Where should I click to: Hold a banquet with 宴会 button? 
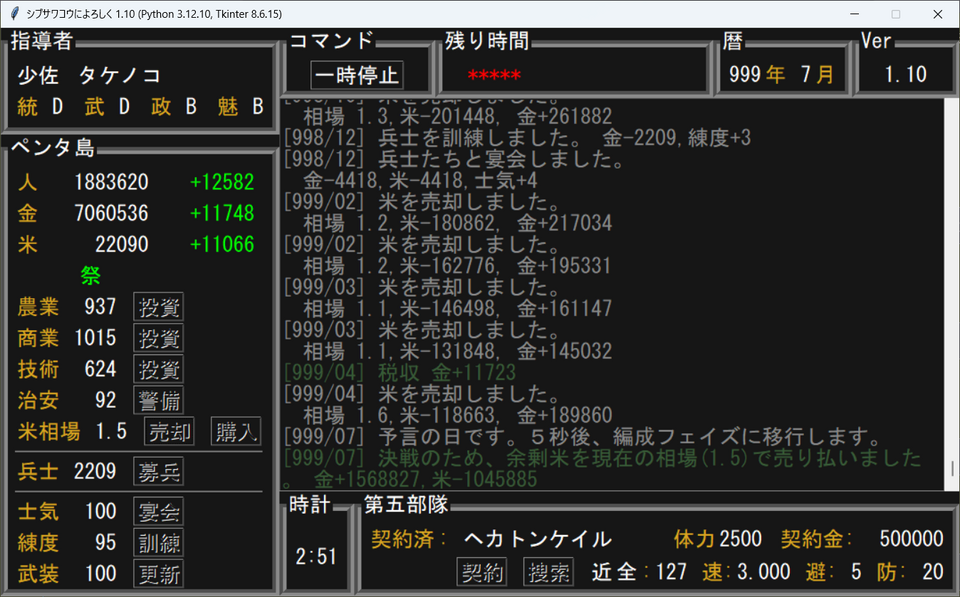pos(158,512)
